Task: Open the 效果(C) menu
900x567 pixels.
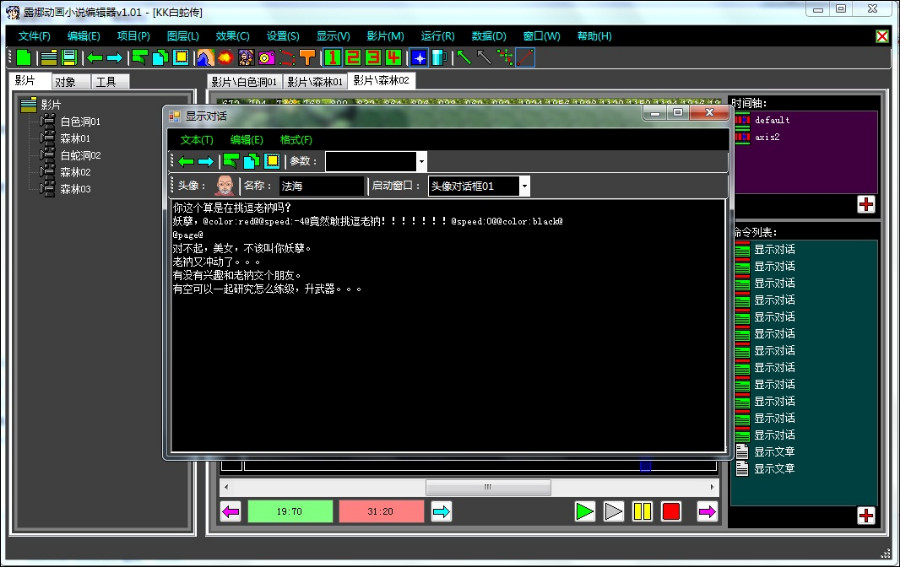Action: point(232,36)
